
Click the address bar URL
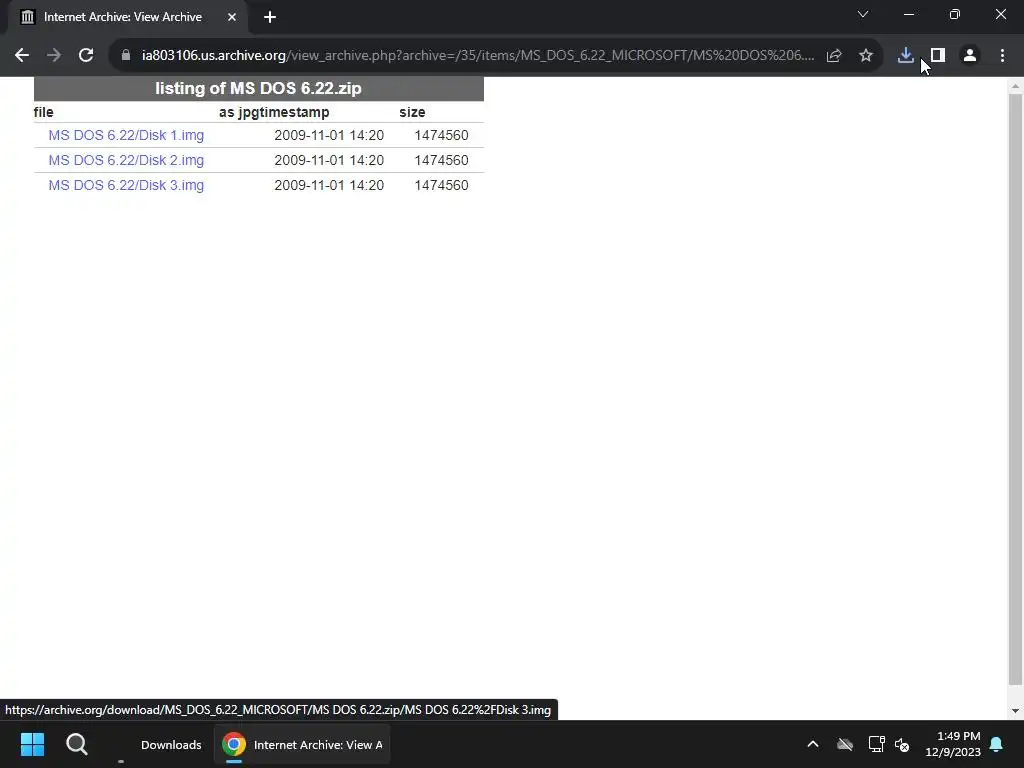coord(478,56)
